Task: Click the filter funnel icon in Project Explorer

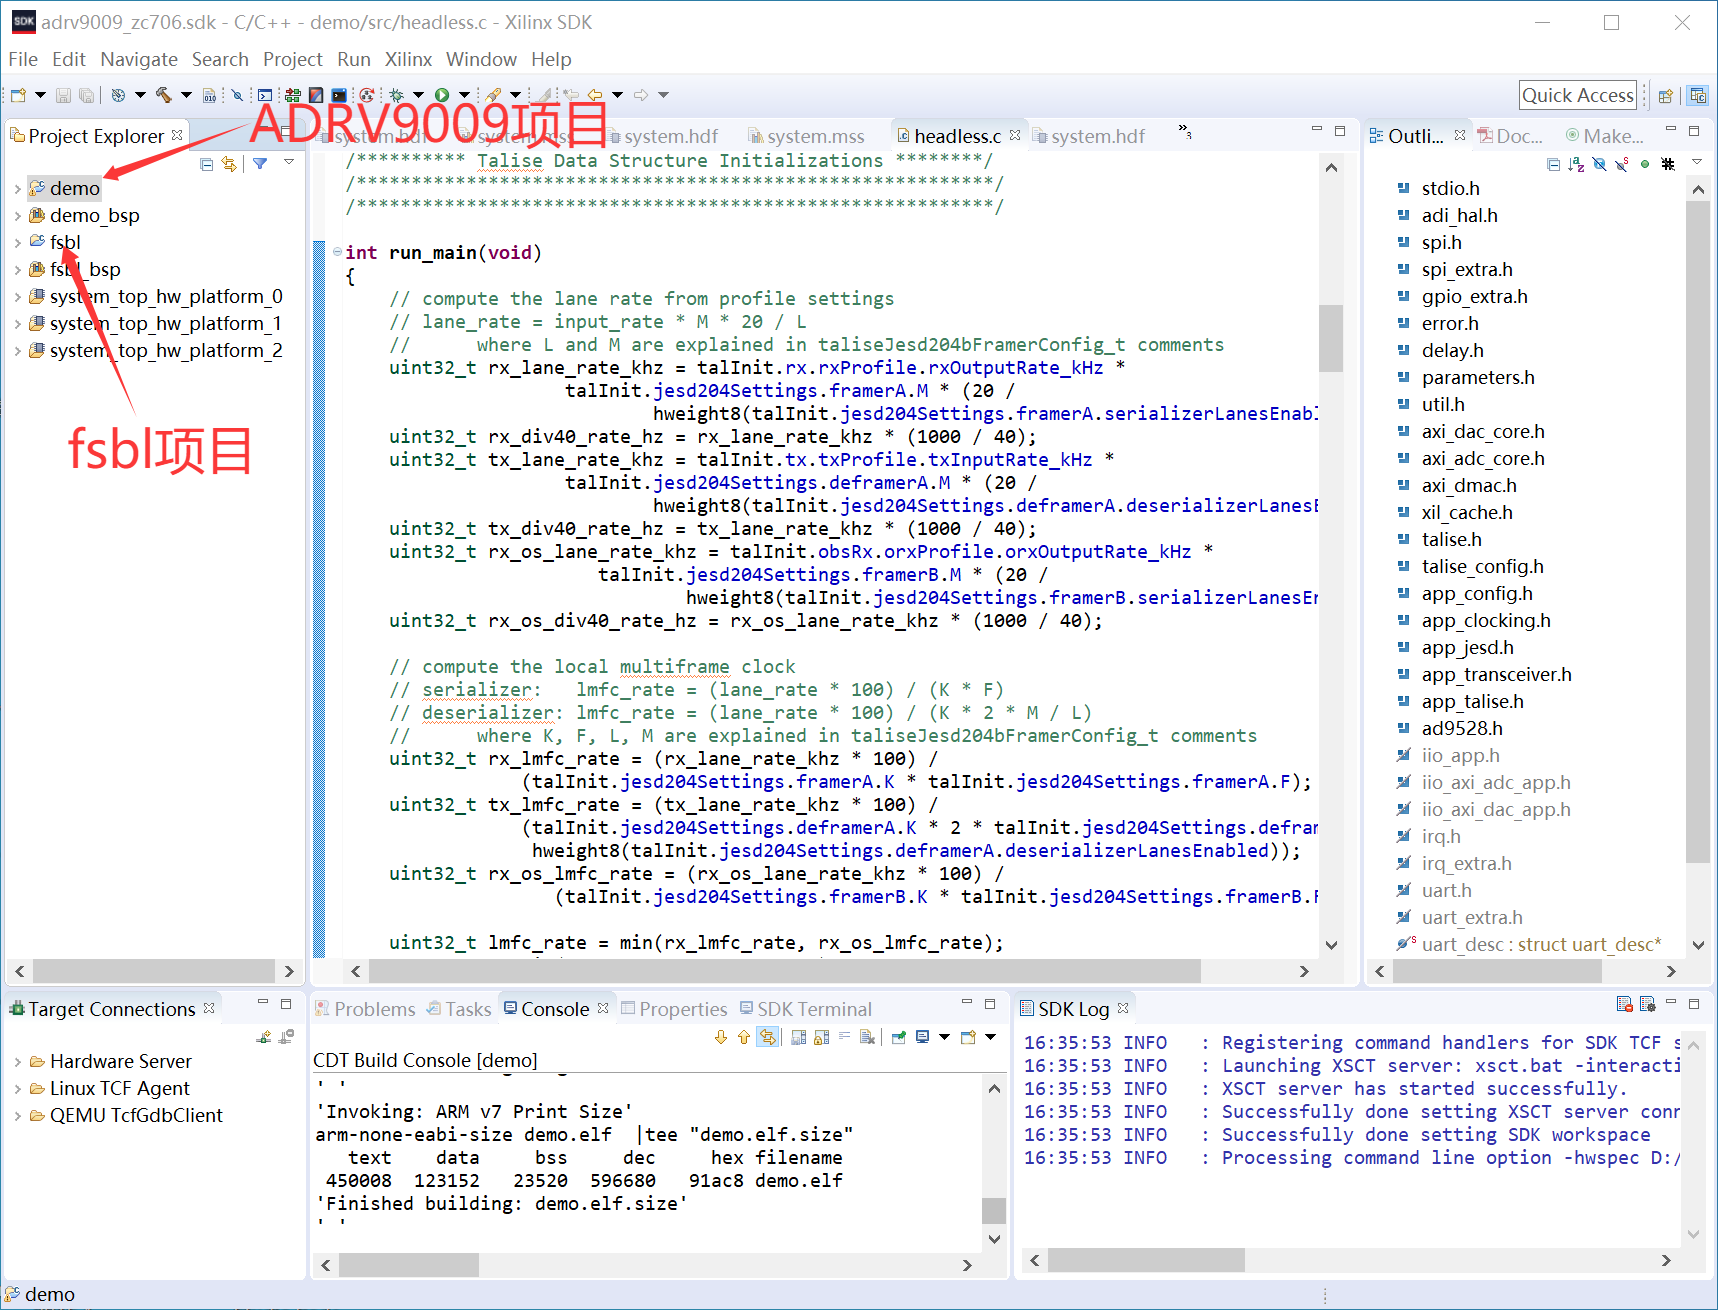Action: tap(260, 163)
